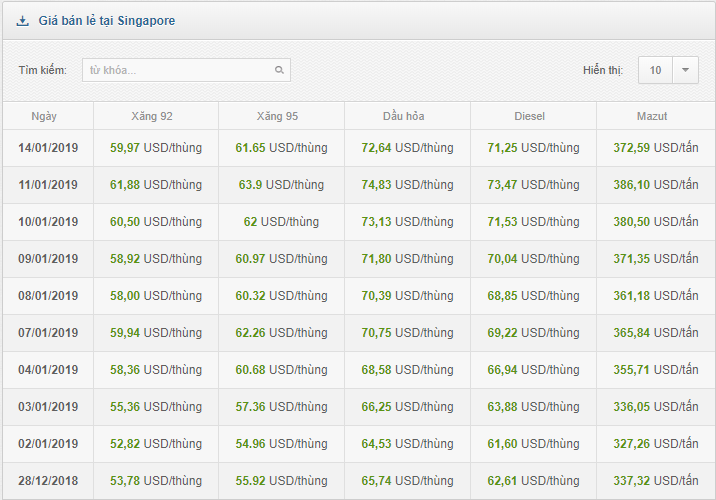Open the Giá bán lẻ tại Singapore title
Screen dimensions: 716x500
(x=106, y=21)
